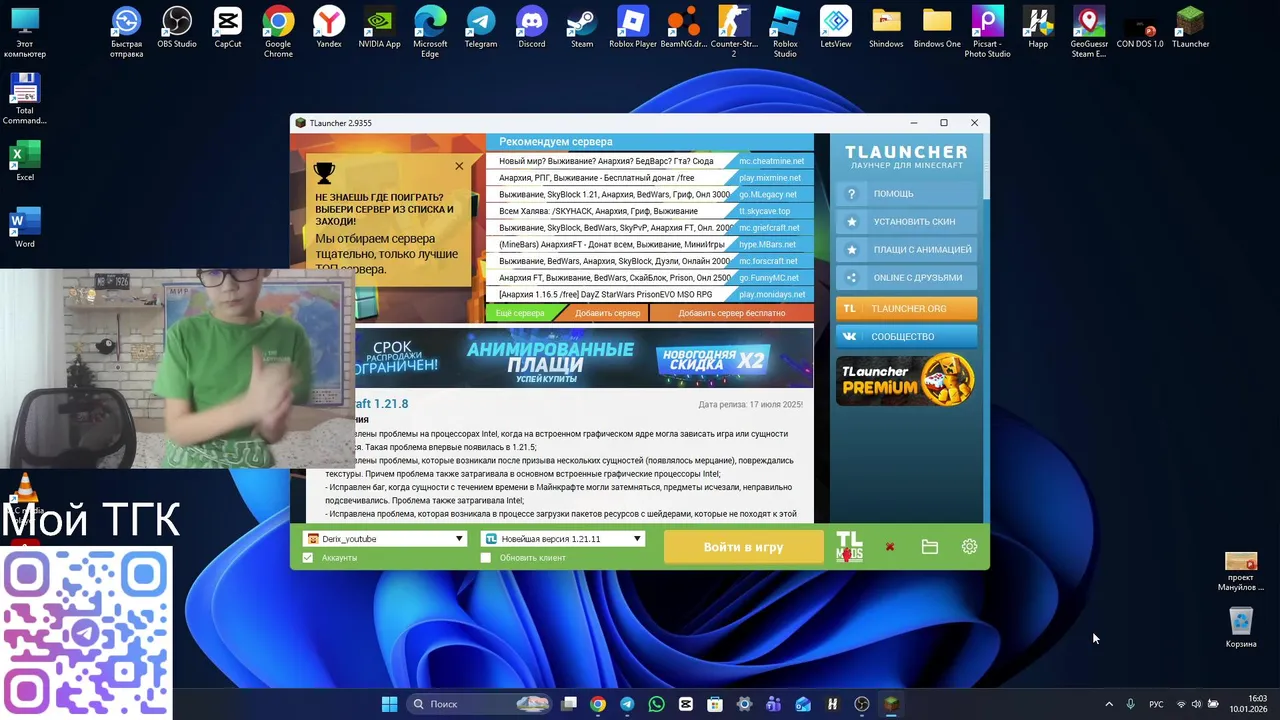Select server play.monidays.net
The height and width of the screenshot is (720, 1280).
[x=650, y=295]
